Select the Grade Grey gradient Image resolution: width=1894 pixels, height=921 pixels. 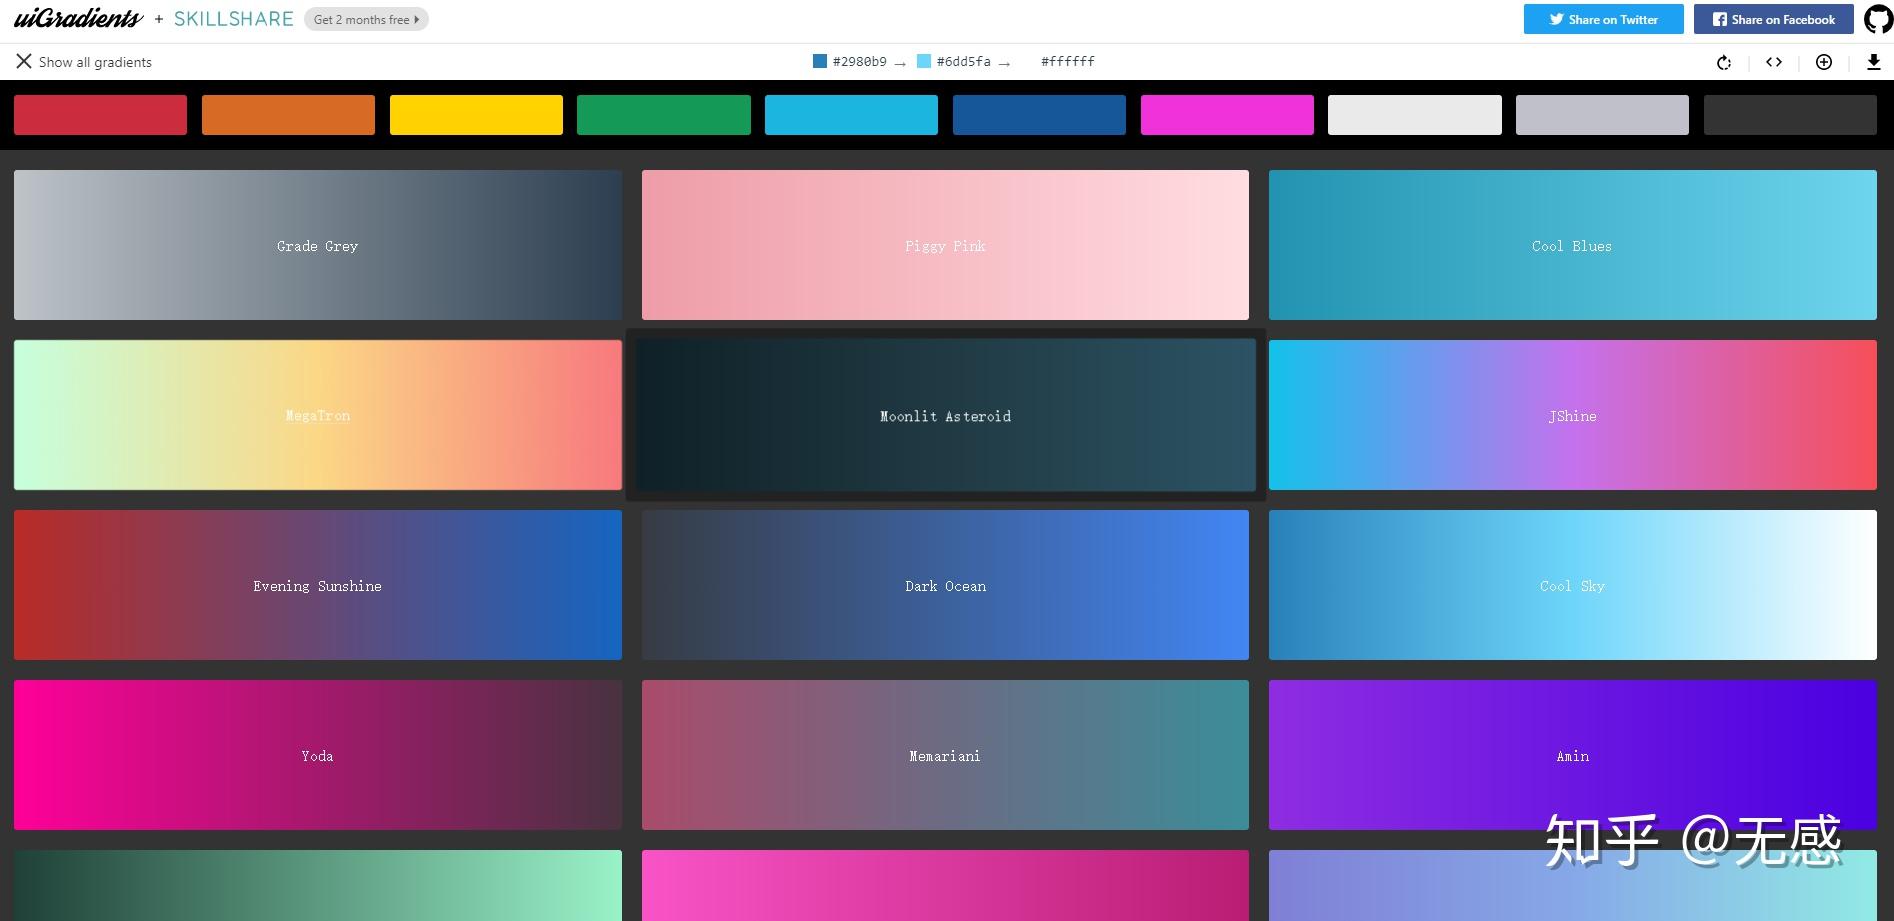(x=318, y=245)
